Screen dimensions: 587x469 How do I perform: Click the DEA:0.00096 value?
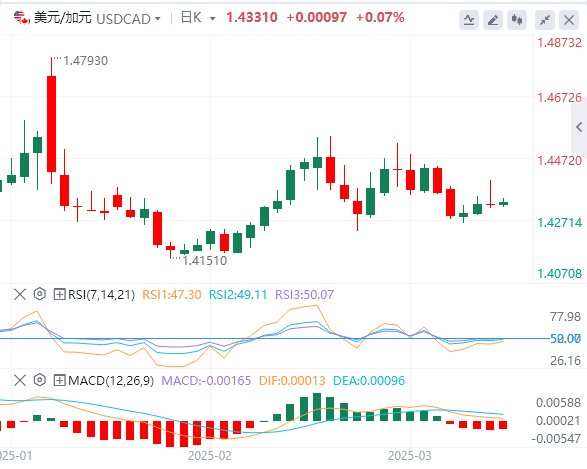(369, 381)
